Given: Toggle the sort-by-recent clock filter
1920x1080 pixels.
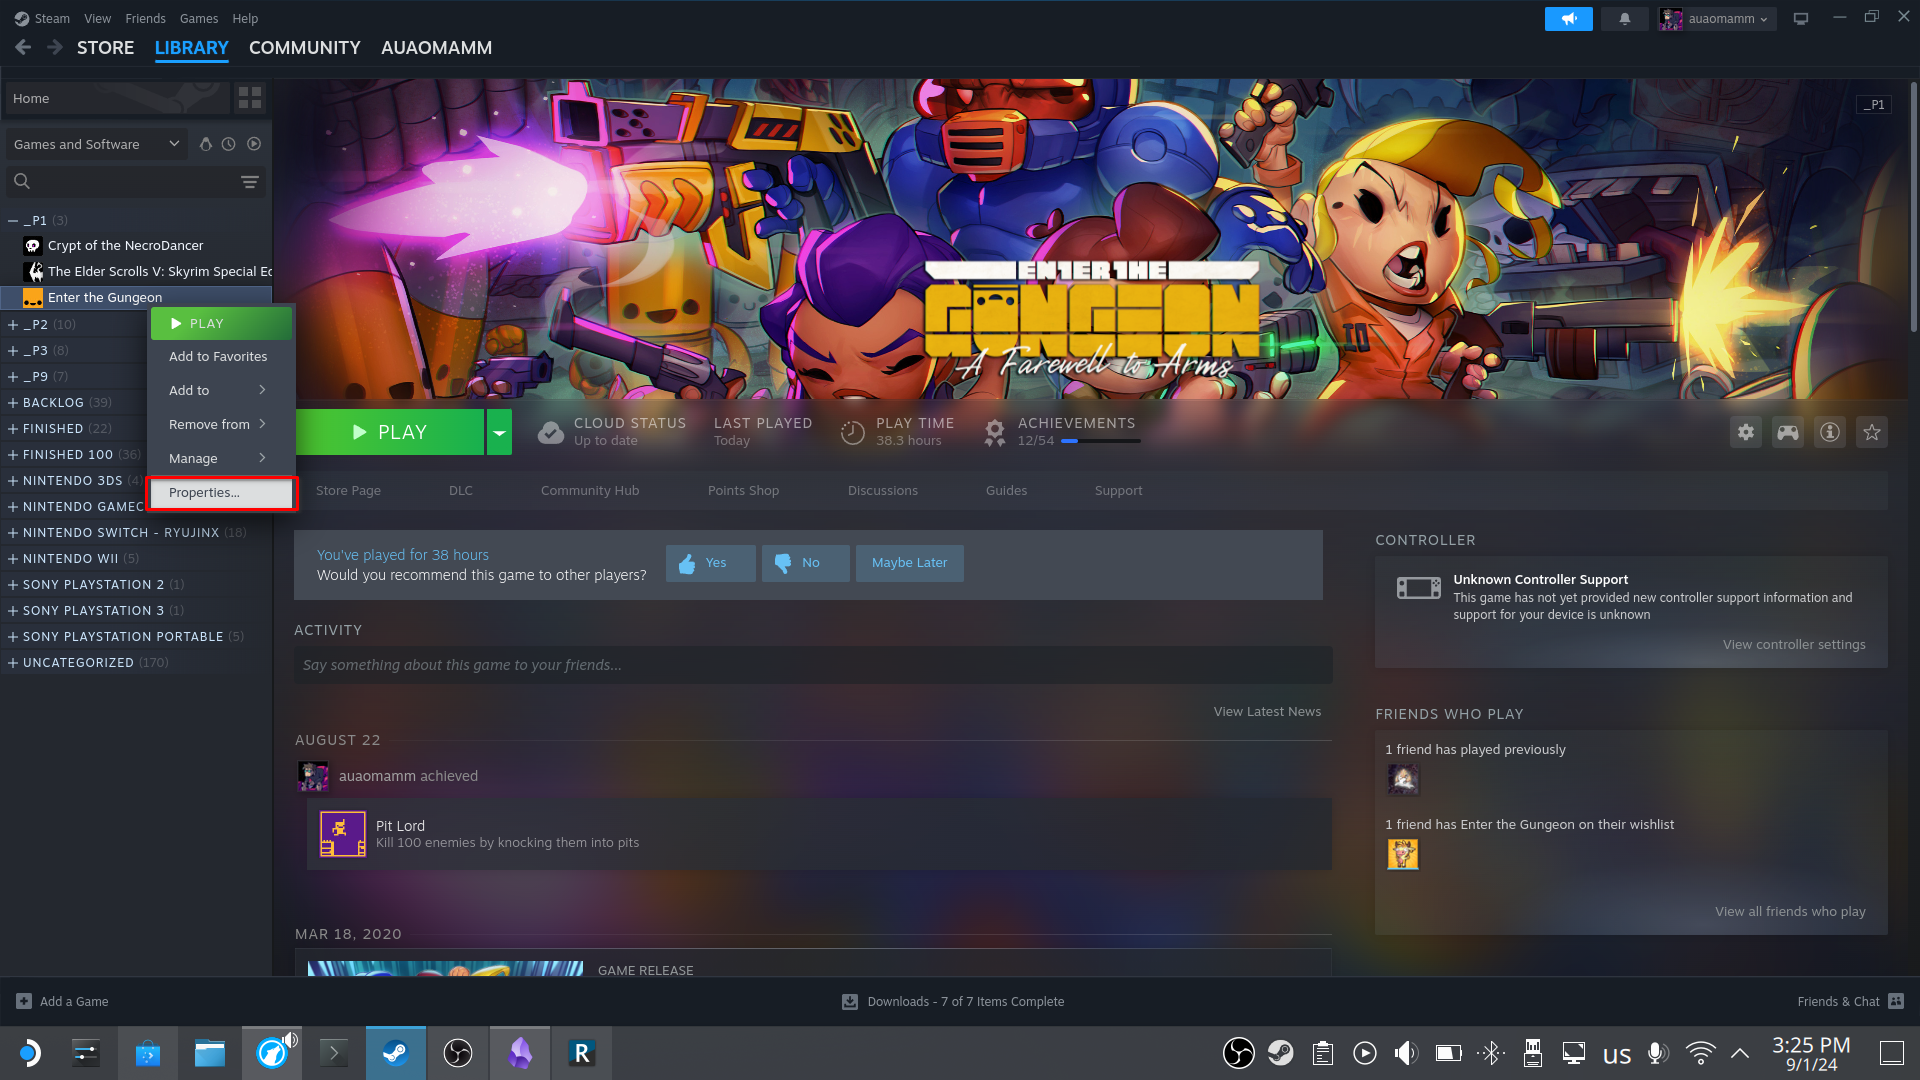Looking at the screenshot, I should 229,144.
